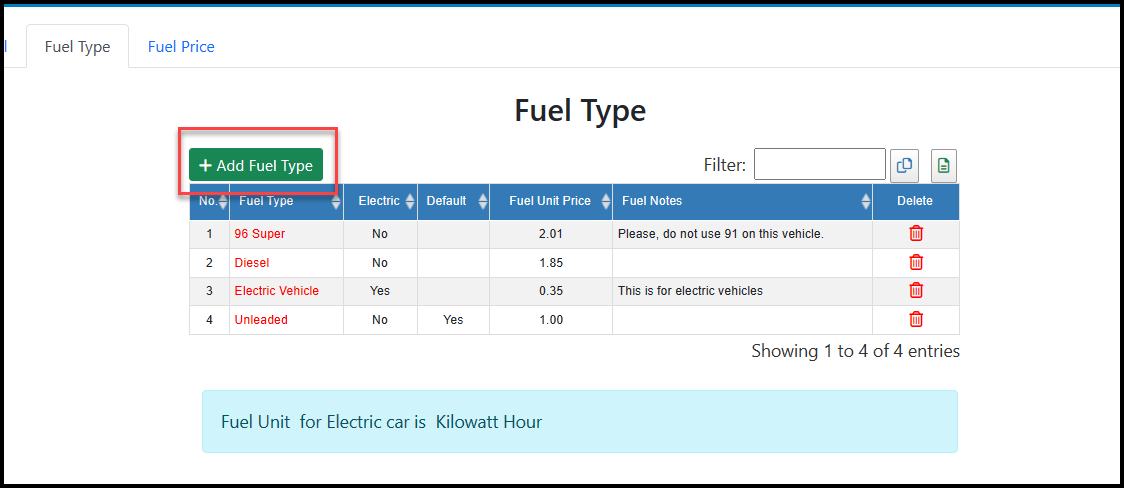Copy table data with the copy icon
1124x488 pixels.
(904, 166)
